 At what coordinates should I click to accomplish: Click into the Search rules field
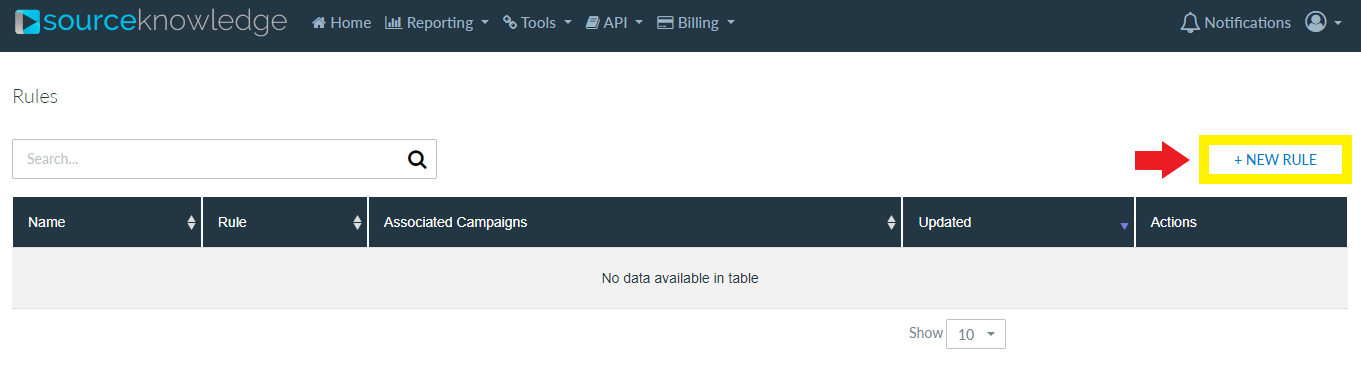click(x=210, y=159)
